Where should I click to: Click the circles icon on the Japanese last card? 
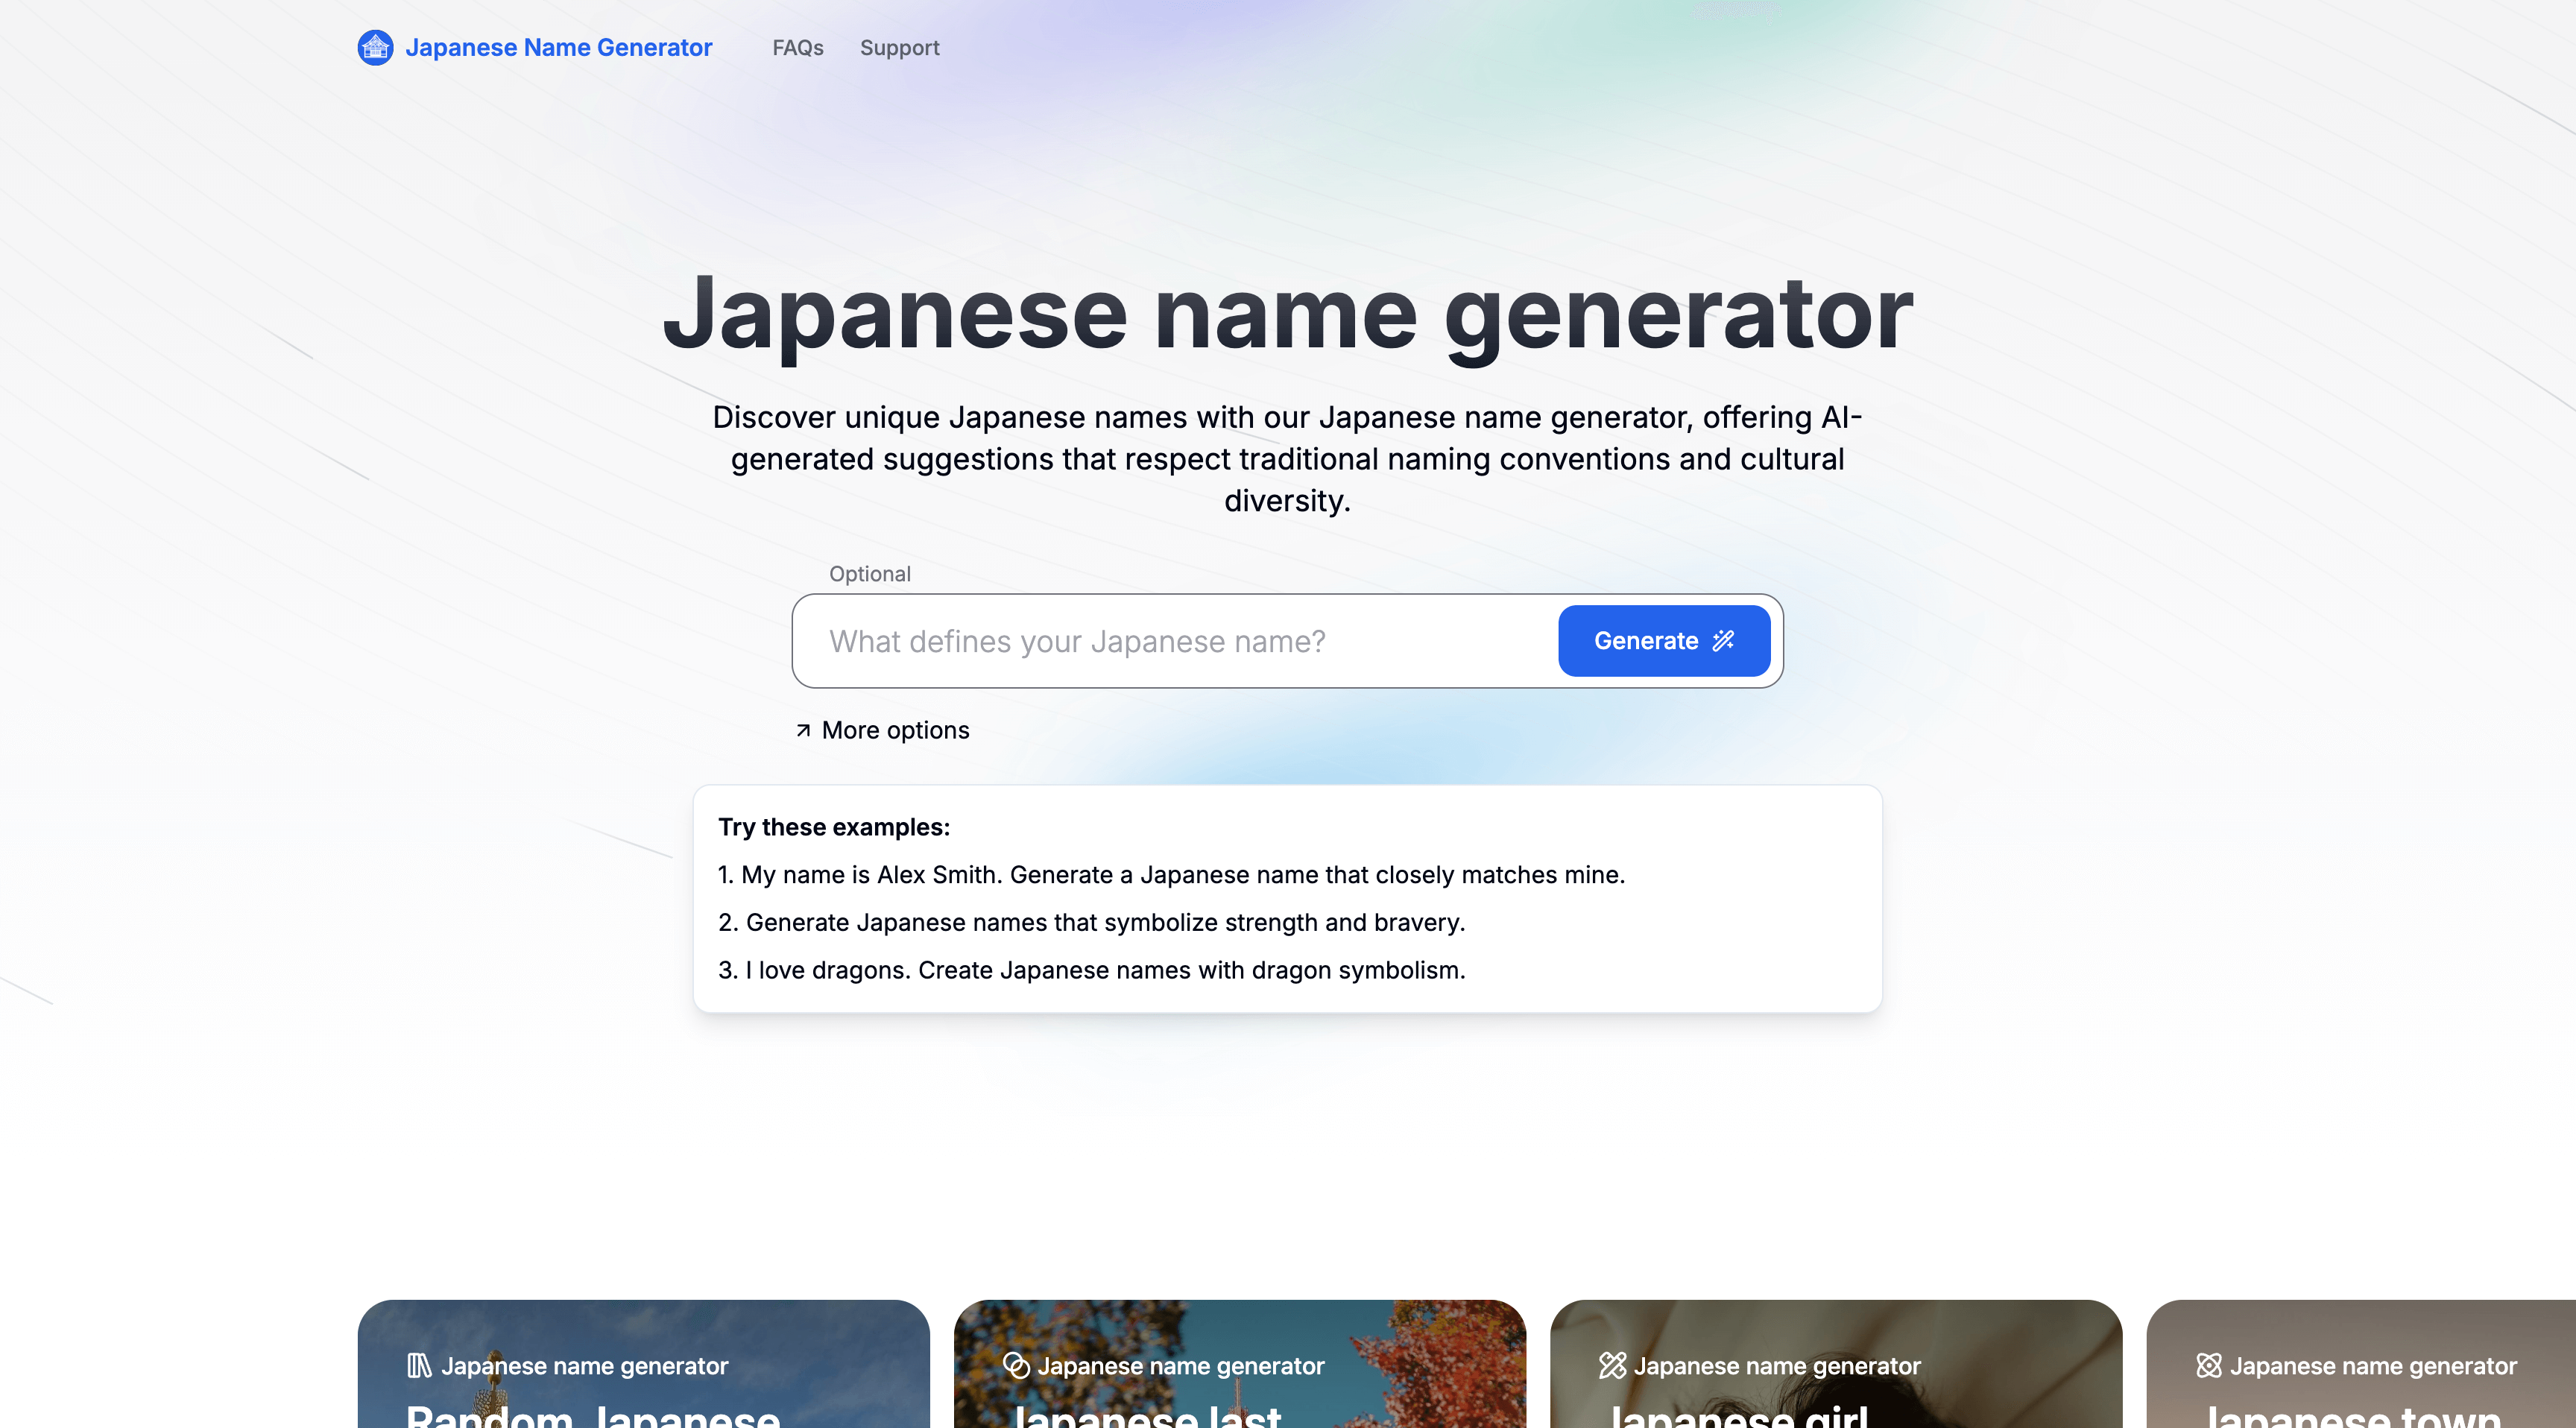1016,1366
